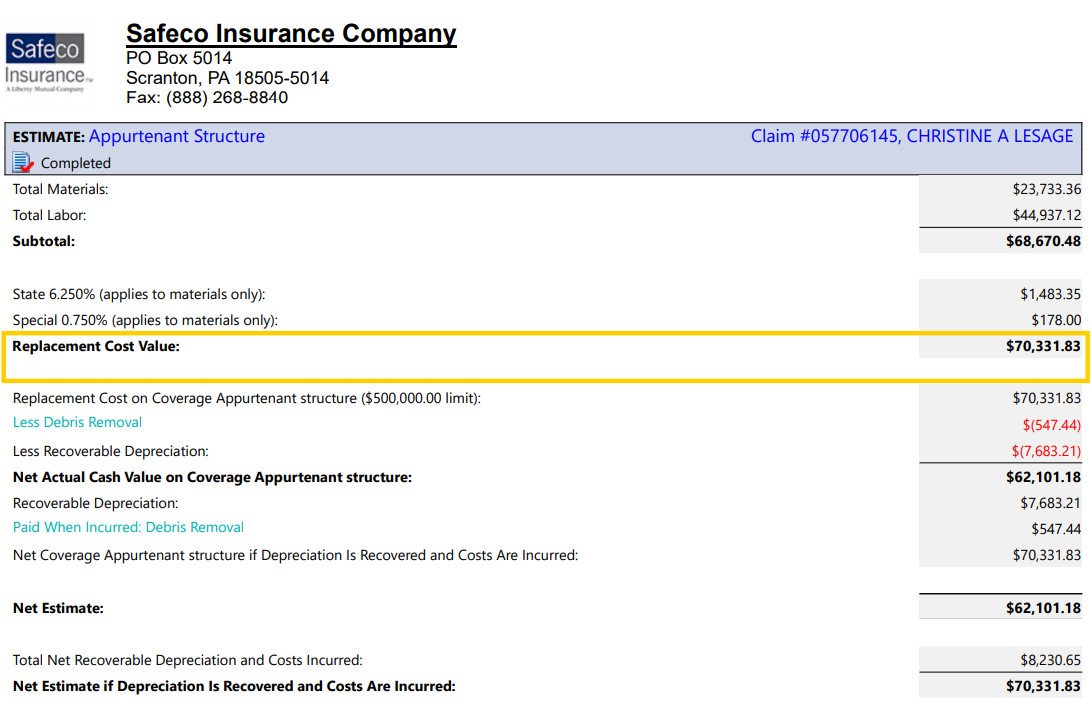Click the State 6.250% tax label
This screenshot has height=718, width=1091.
click(139, 294)
